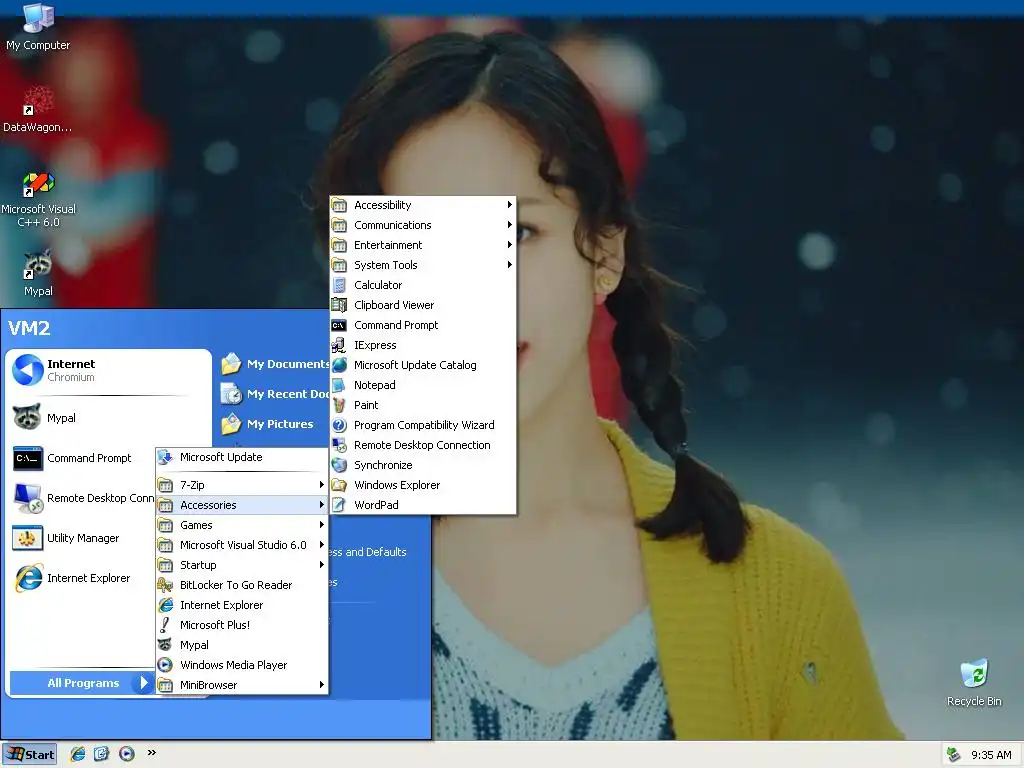
Task: Launch Windows Media Player from programs
Action: point(242,665)
